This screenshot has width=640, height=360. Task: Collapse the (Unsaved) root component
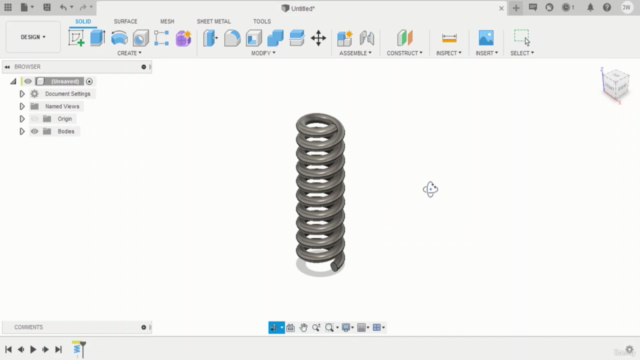[x=13, y=82]
